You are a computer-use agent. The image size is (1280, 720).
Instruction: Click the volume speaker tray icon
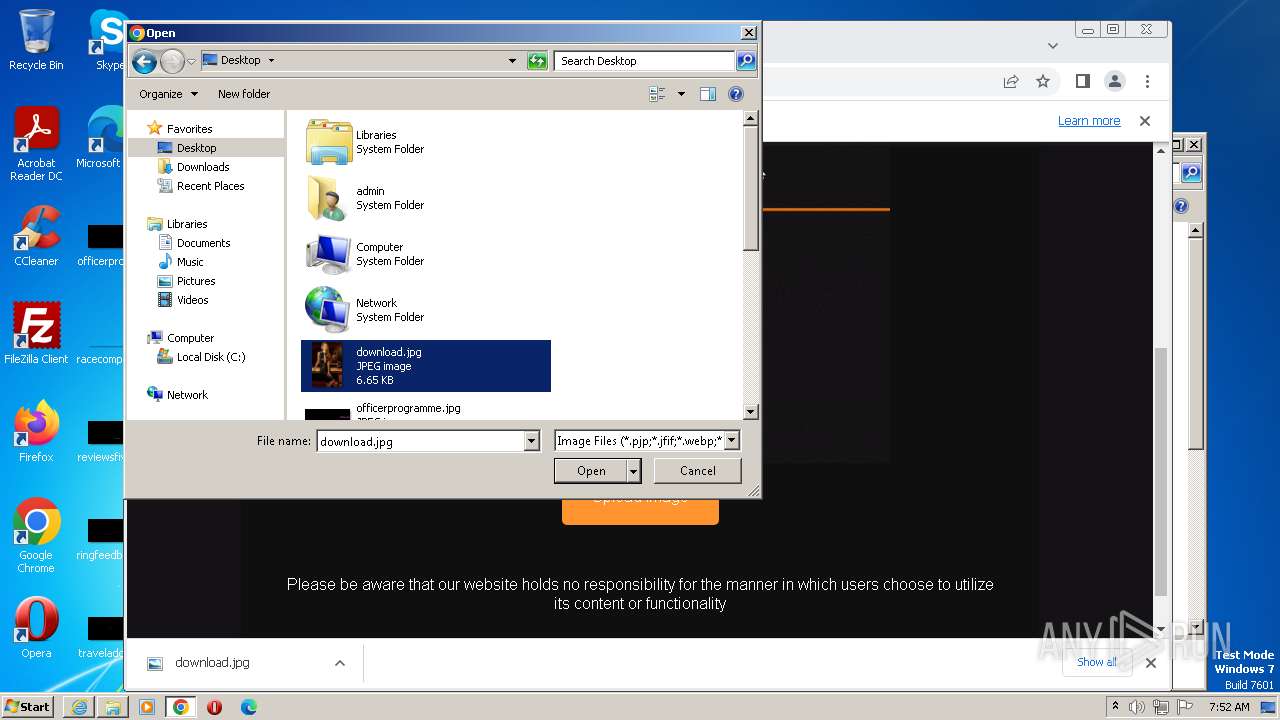coord(1137,707)
